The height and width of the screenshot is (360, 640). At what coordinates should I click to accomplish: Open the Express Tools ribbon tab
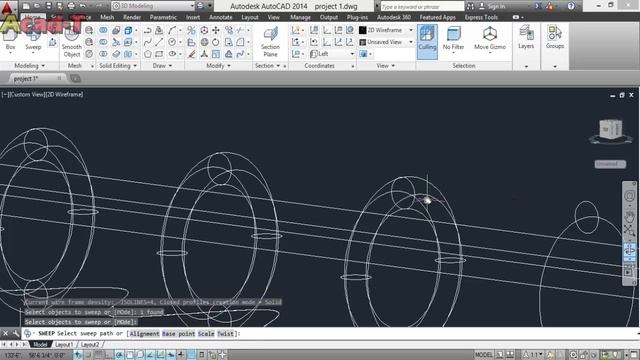[x=481, y=18]
